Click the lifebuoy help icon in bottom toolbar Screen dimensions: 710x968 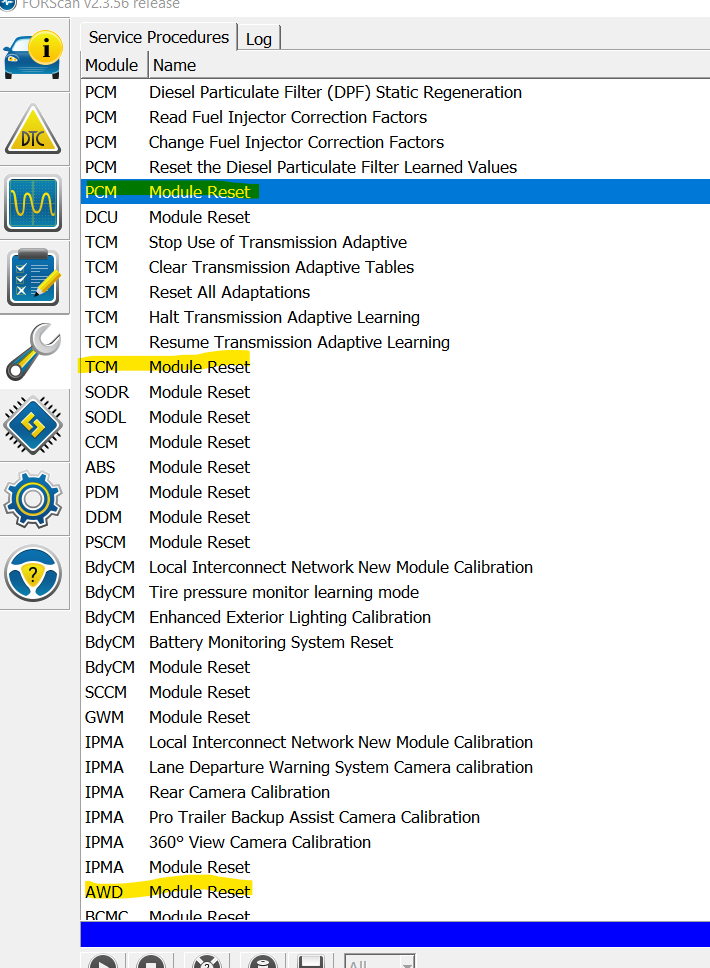207,961
